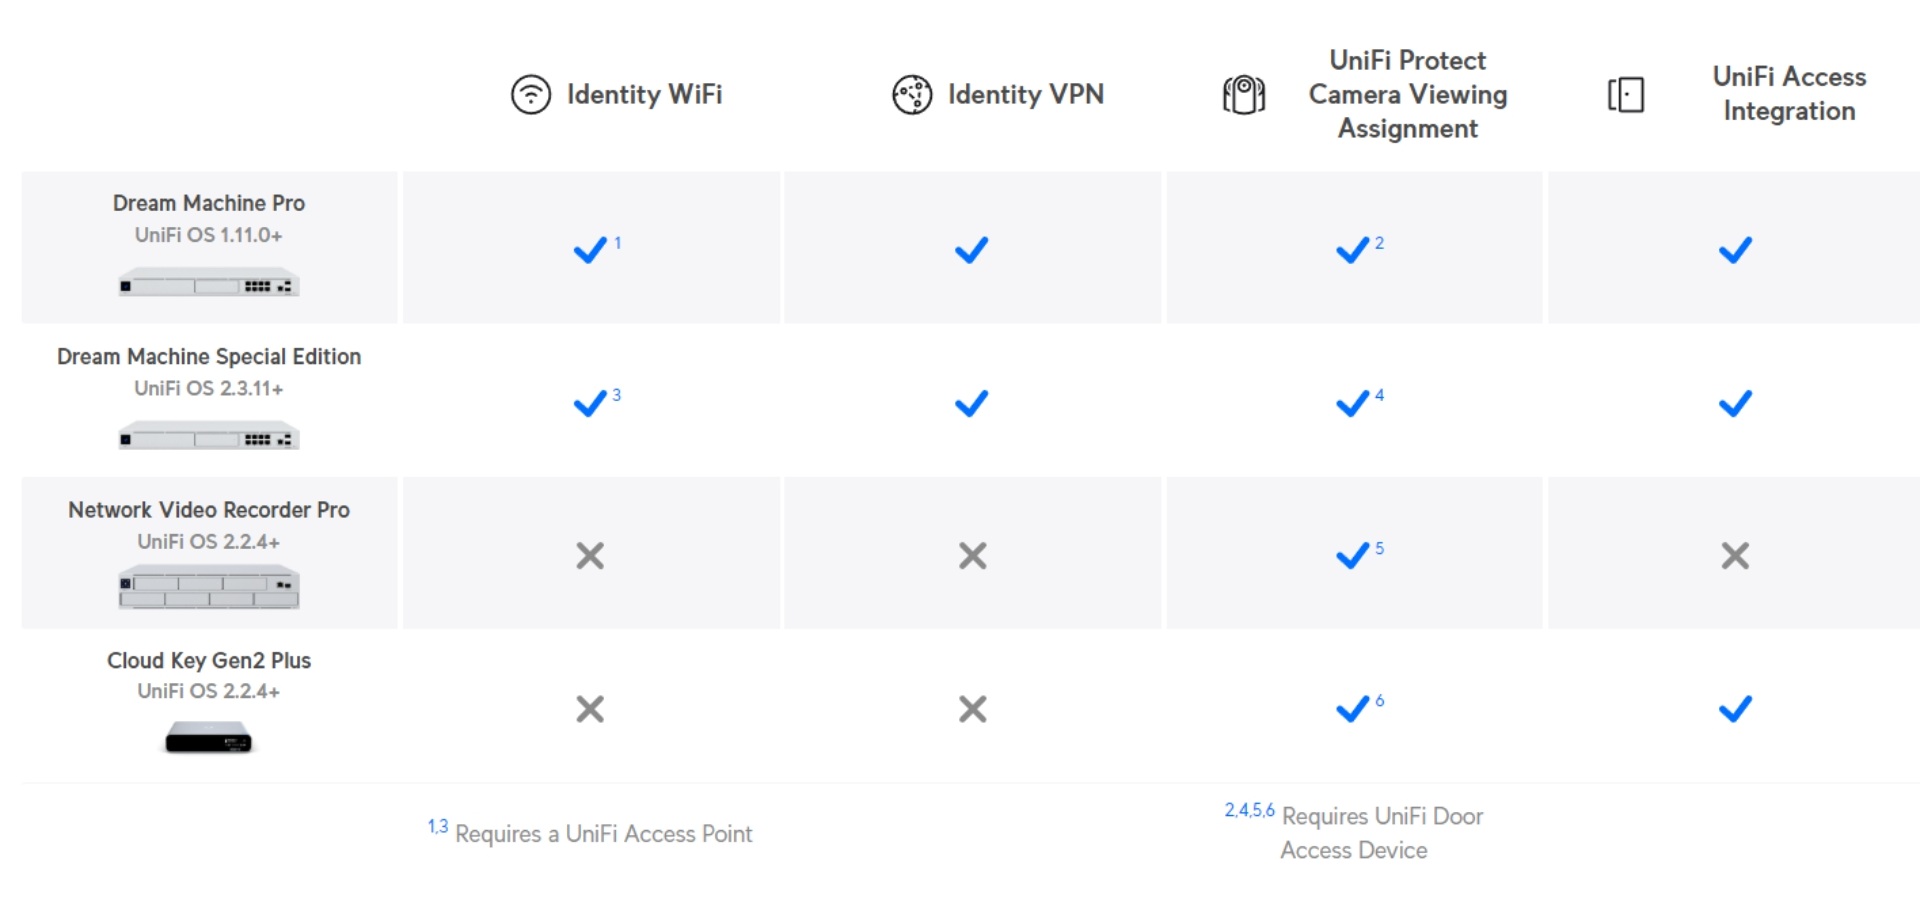Click Cloud Key Gen2 Plus UniFi Access checkmark
This screenshot has height=913, width=1920.
point(1735,709)
